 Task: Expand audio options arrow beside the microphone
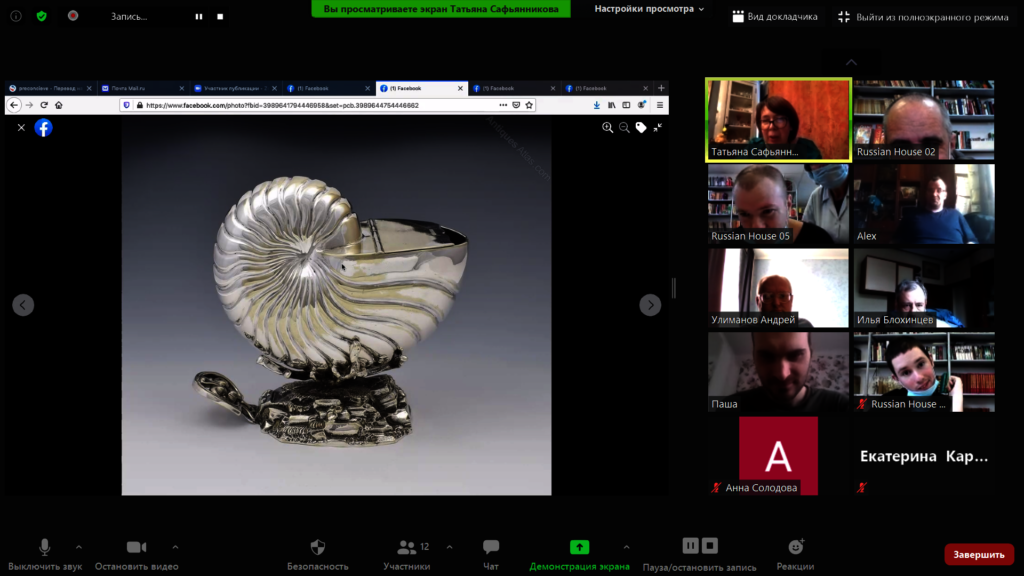pos(79,547)
